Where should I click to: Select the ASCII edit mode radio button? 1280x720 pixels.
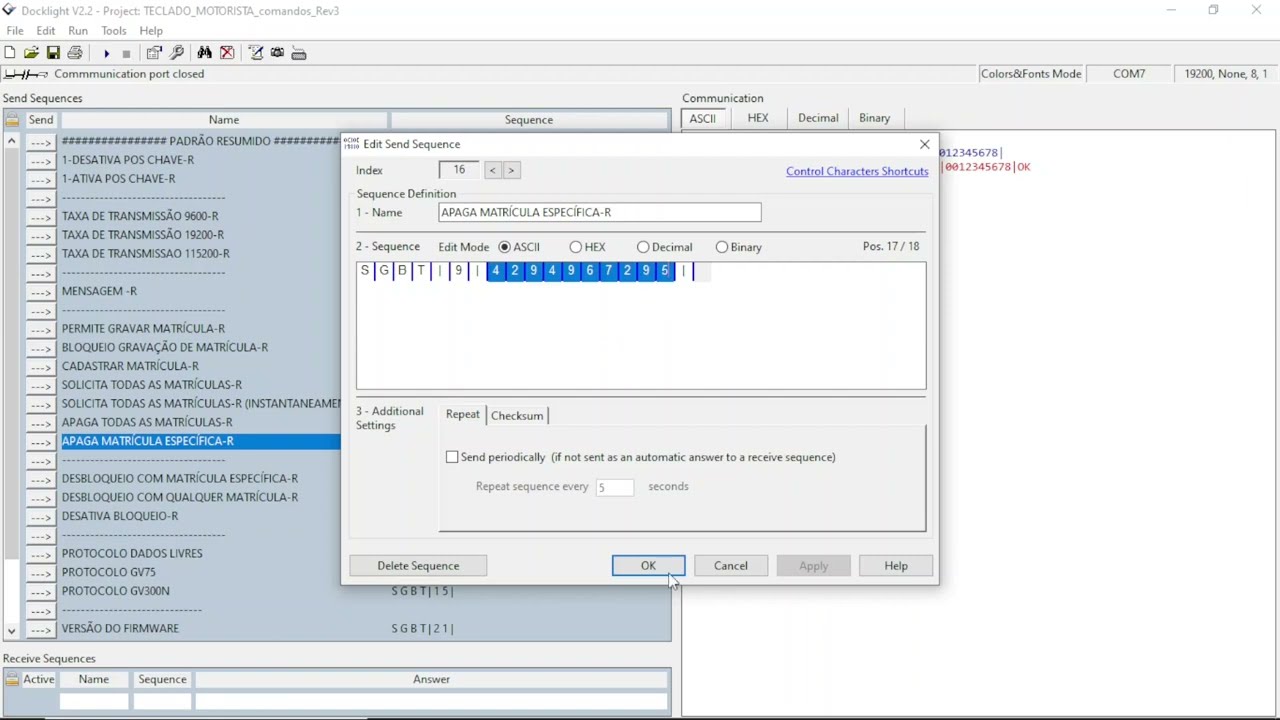[x=504, y=247]
